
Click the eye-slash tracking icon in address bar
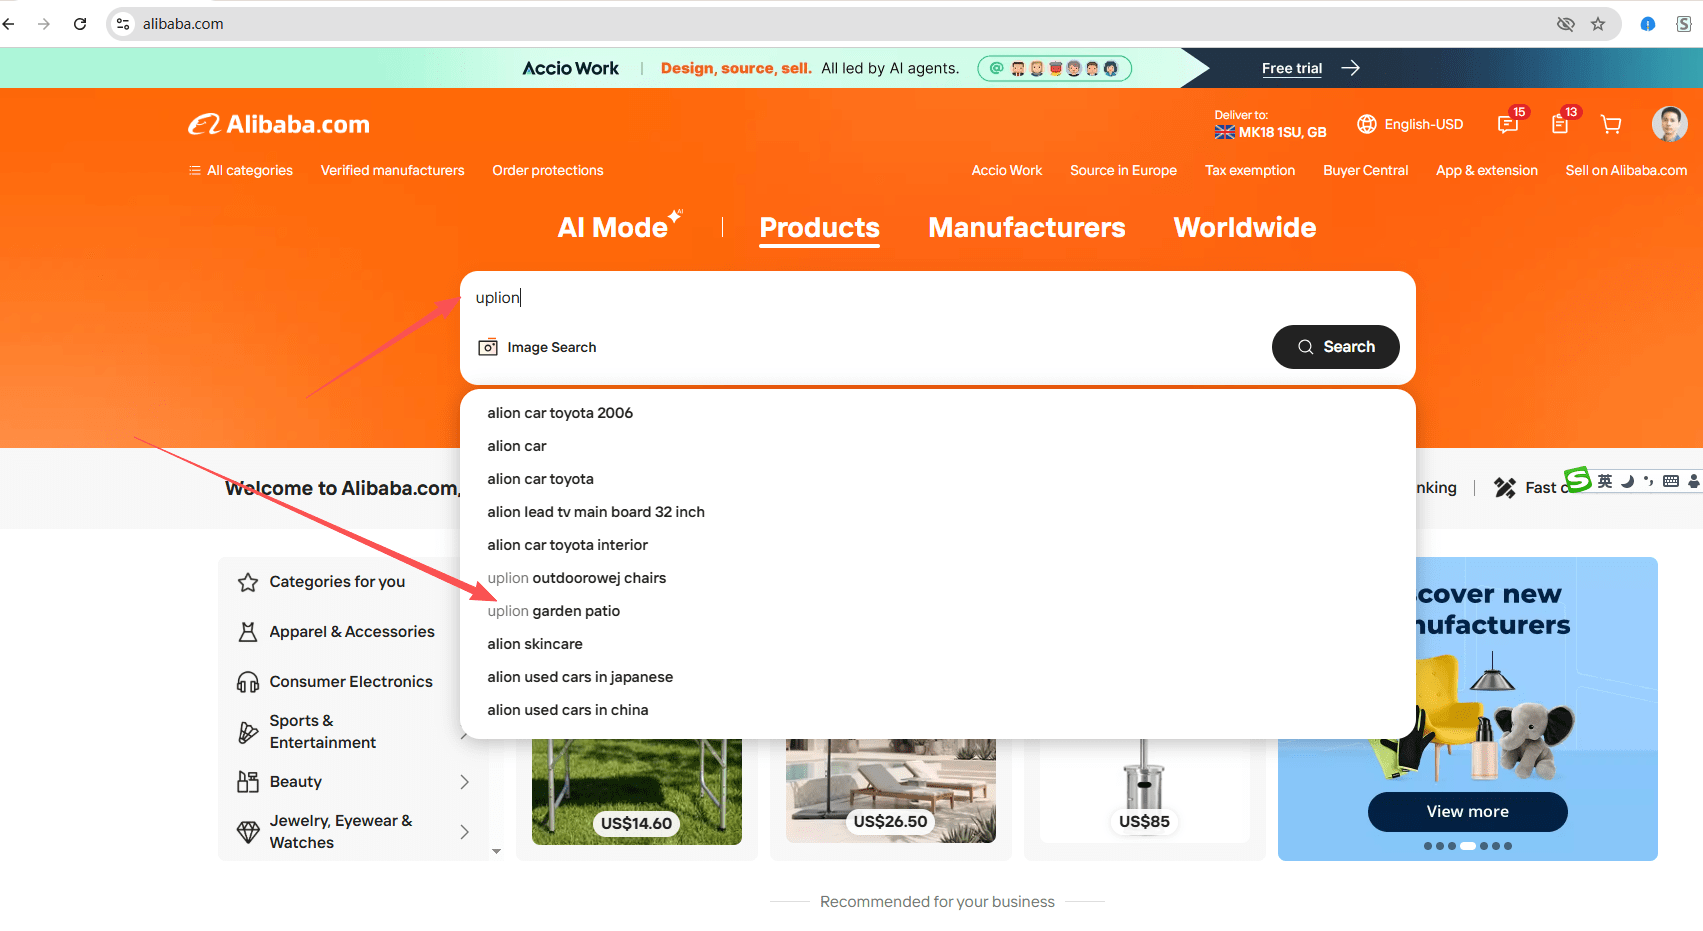1566,24
